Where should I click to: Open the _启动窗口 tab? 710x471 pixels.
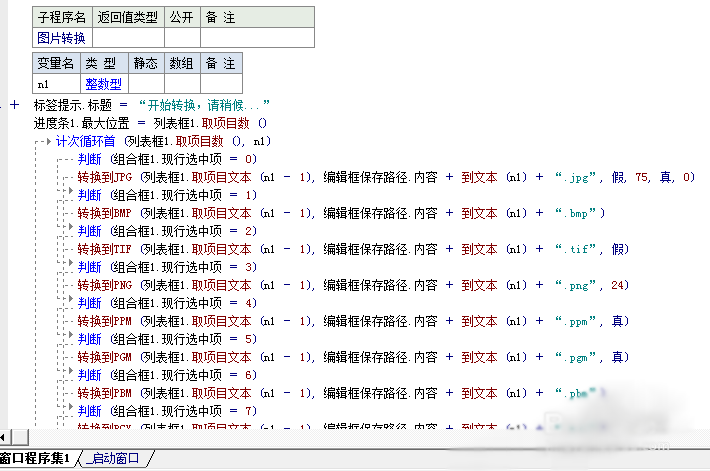pos(113,459)
